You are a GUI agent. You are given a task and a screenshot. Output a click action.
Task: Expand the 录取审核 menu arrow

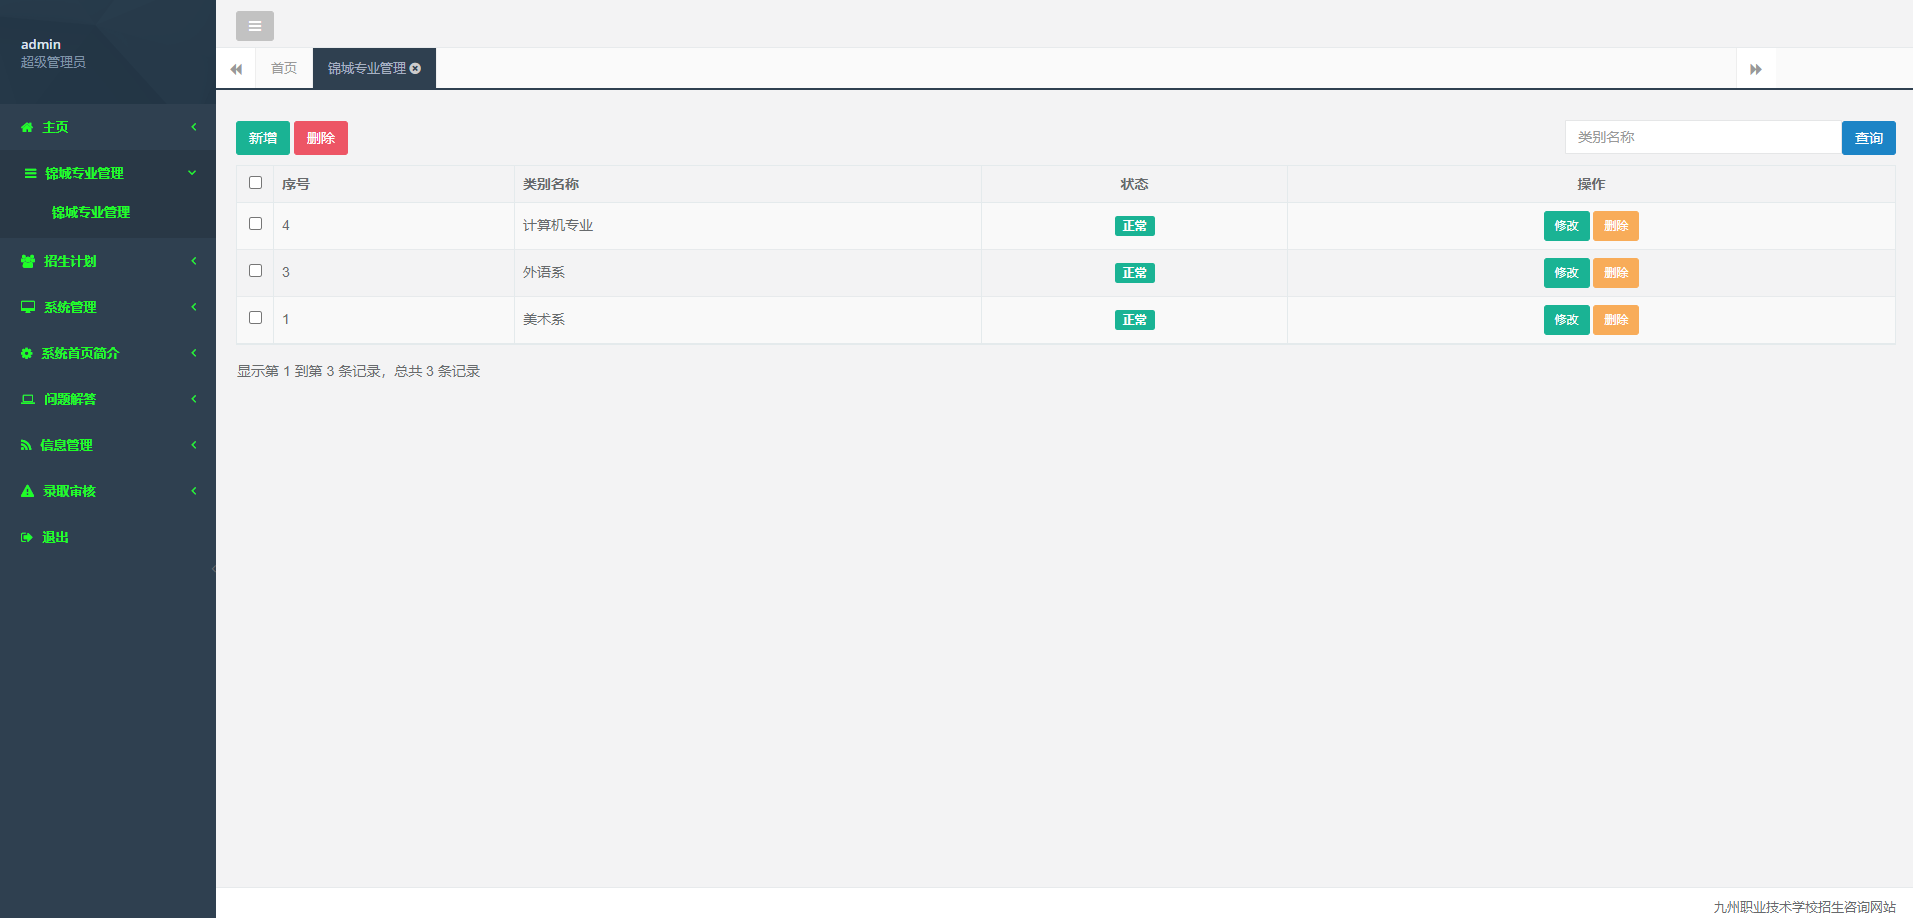coord(193,491)
